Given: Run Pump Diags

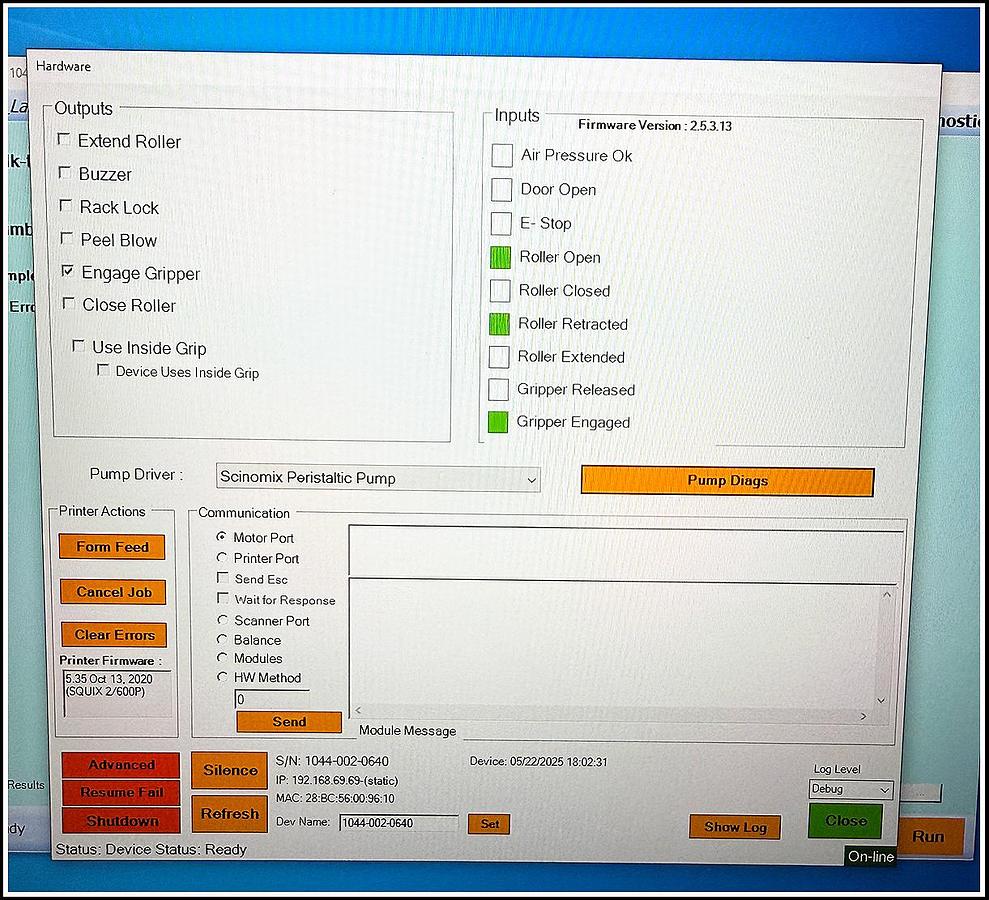Looking at the screenshot, I should pyautogui.click(x=727, y=481).
